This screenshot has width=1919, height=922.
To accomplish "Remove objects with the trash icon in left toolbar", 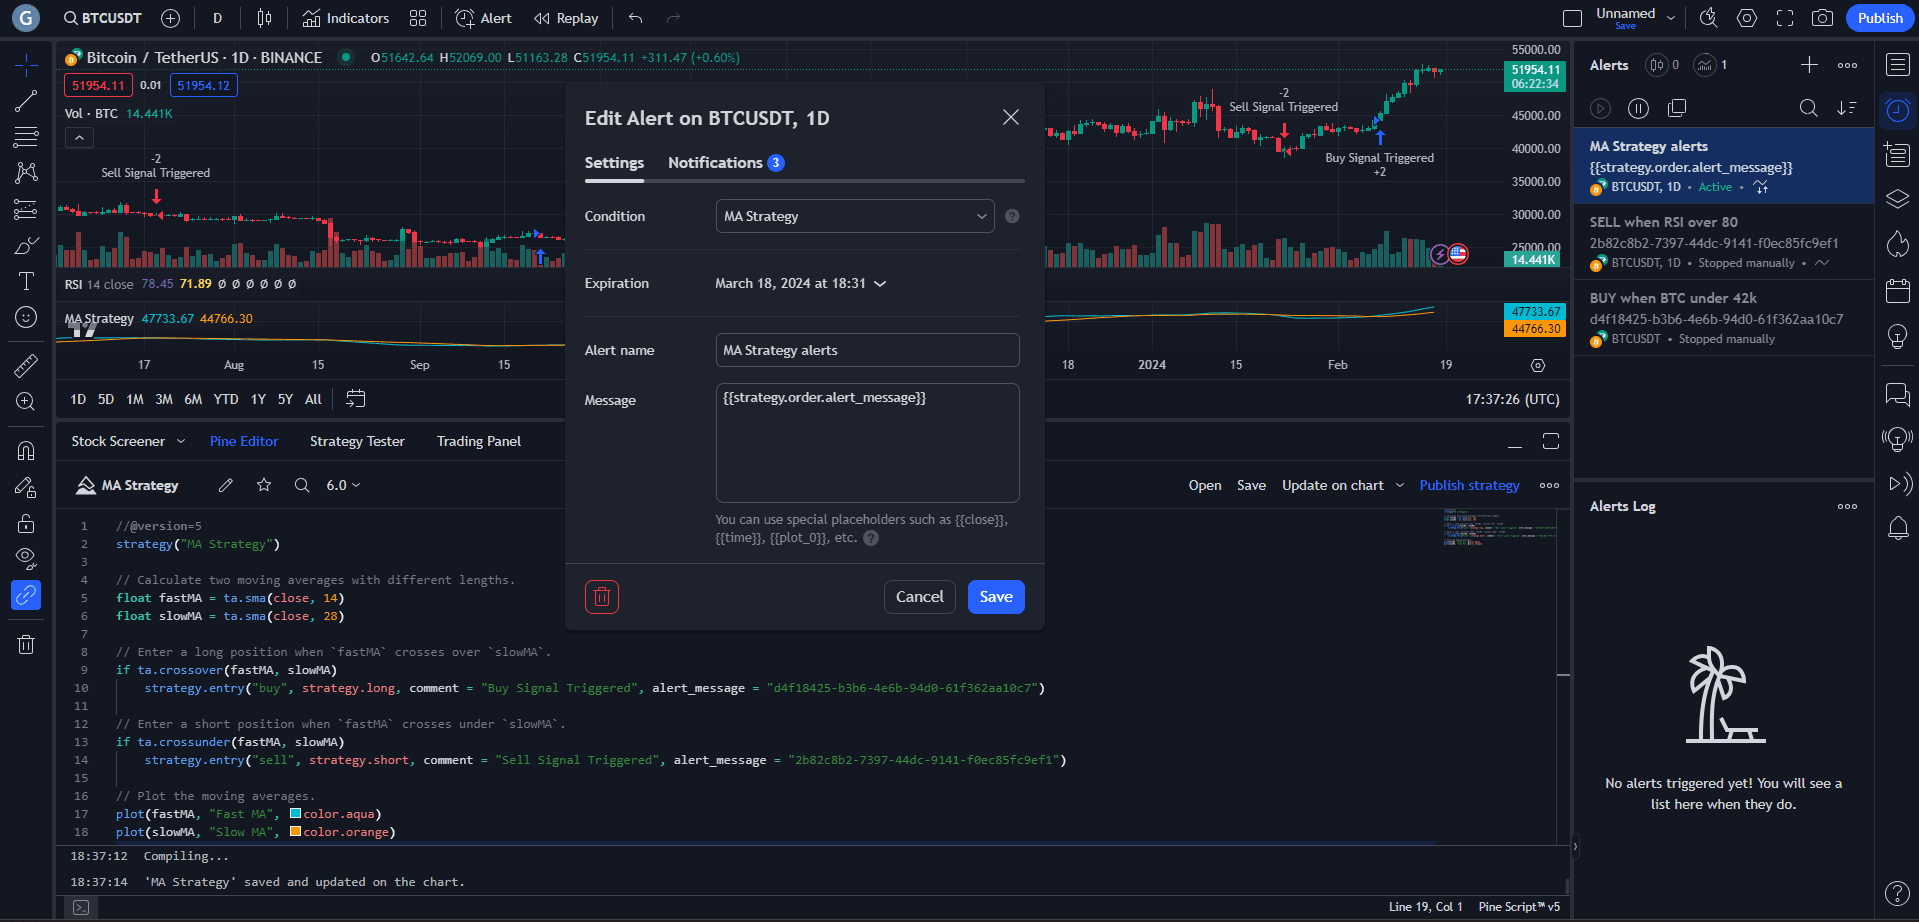I will pos(26,645).
